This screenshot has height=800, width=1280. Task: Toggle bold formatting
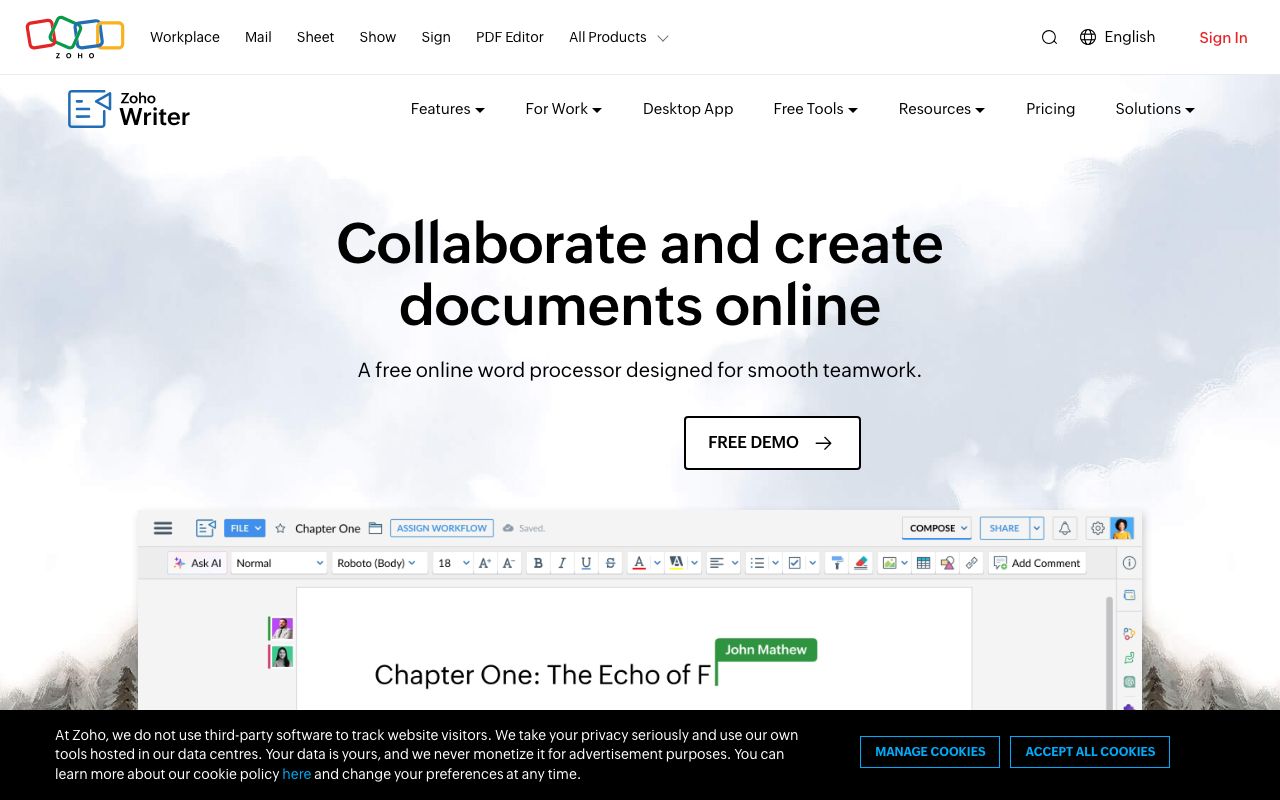pyautogui.click(x=538, y=563)
